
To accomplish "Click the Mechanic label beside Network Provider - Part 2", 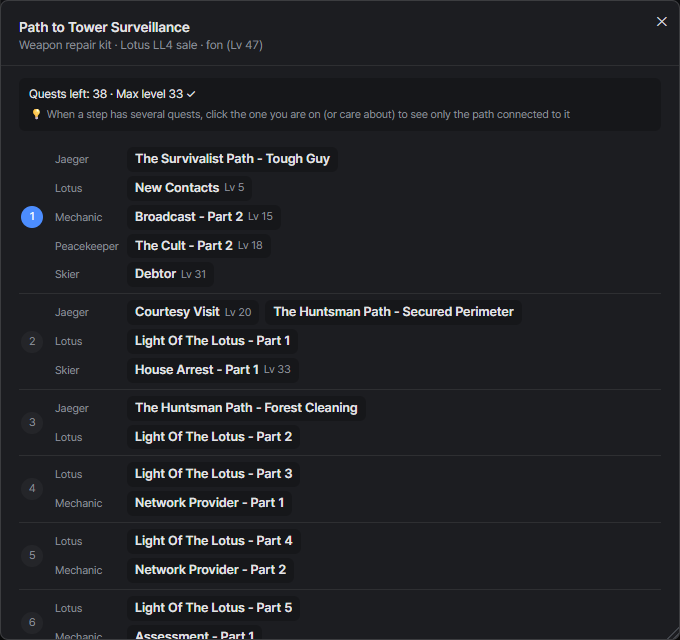I will coord(78,570).
